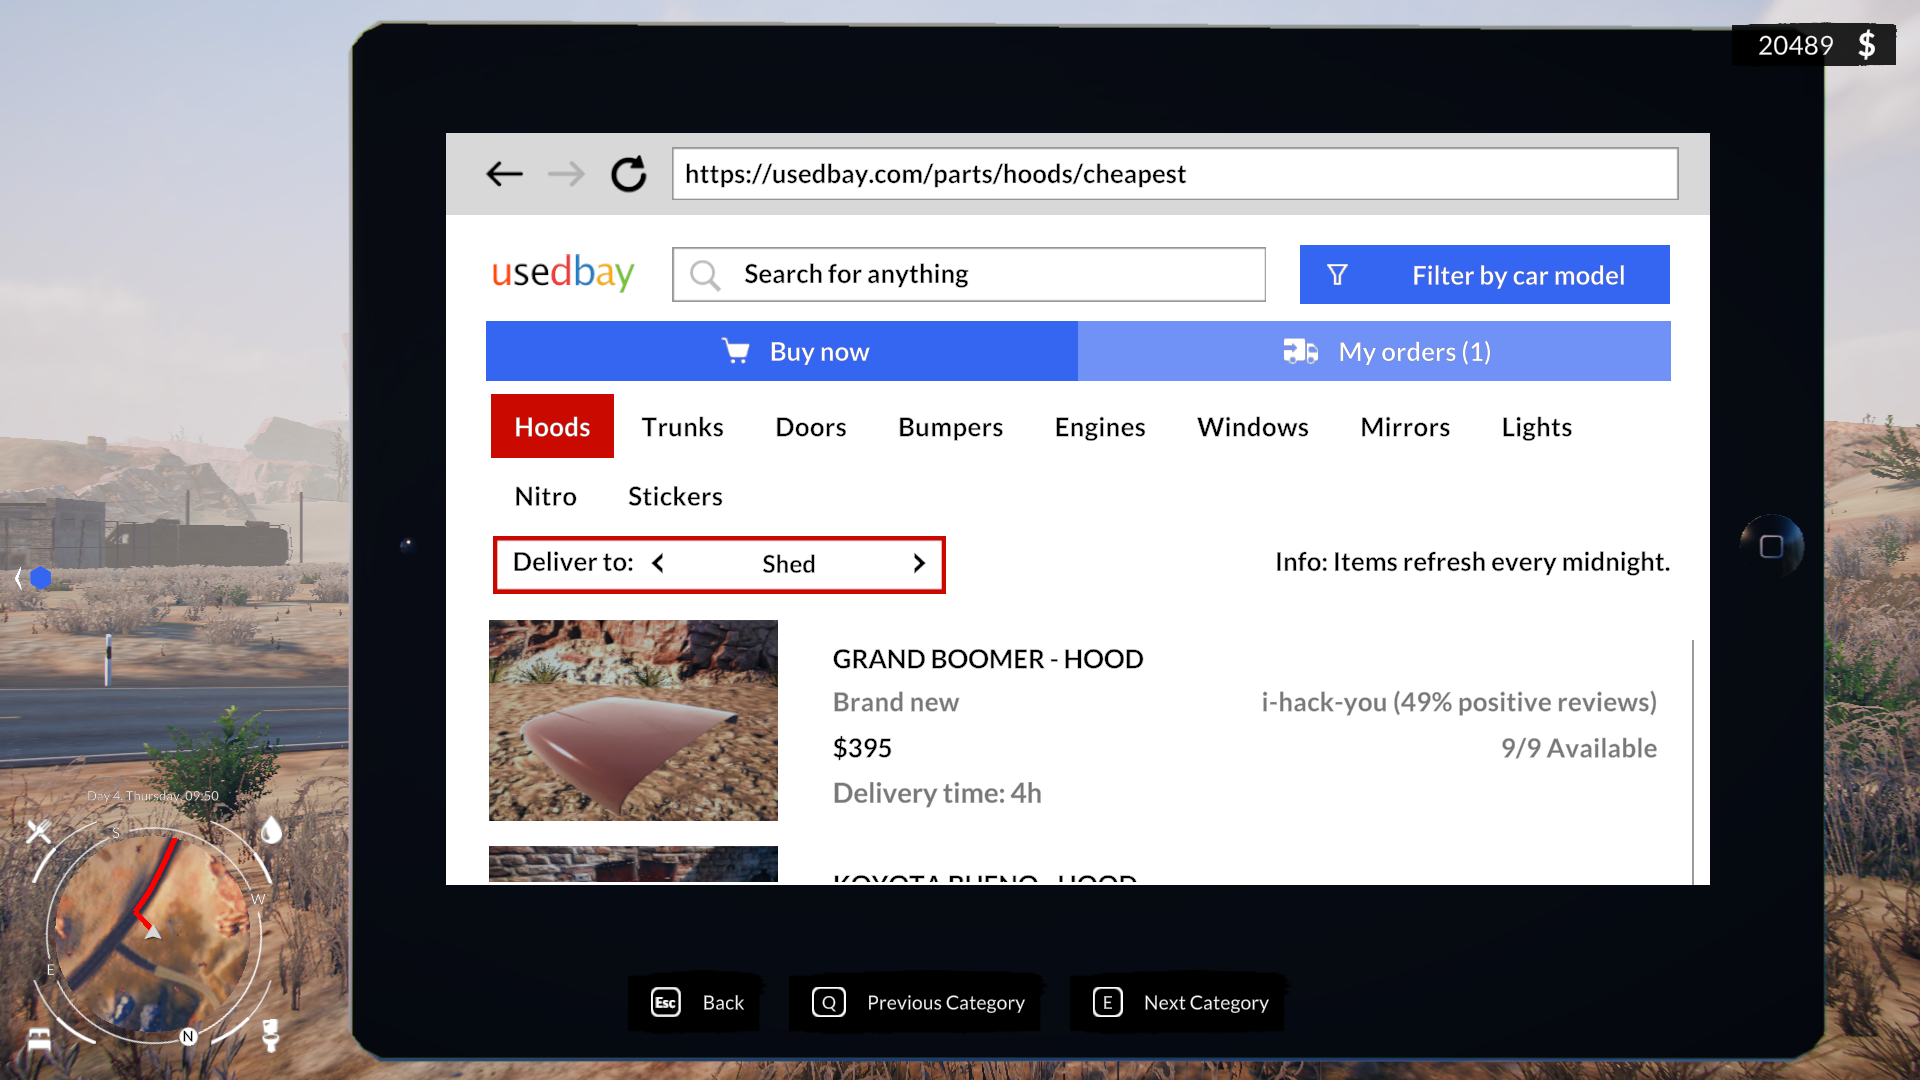This screenshot has height=1080, width=1920.
Task: Switch to Buy now tab
Action: [x=782, y=351]
